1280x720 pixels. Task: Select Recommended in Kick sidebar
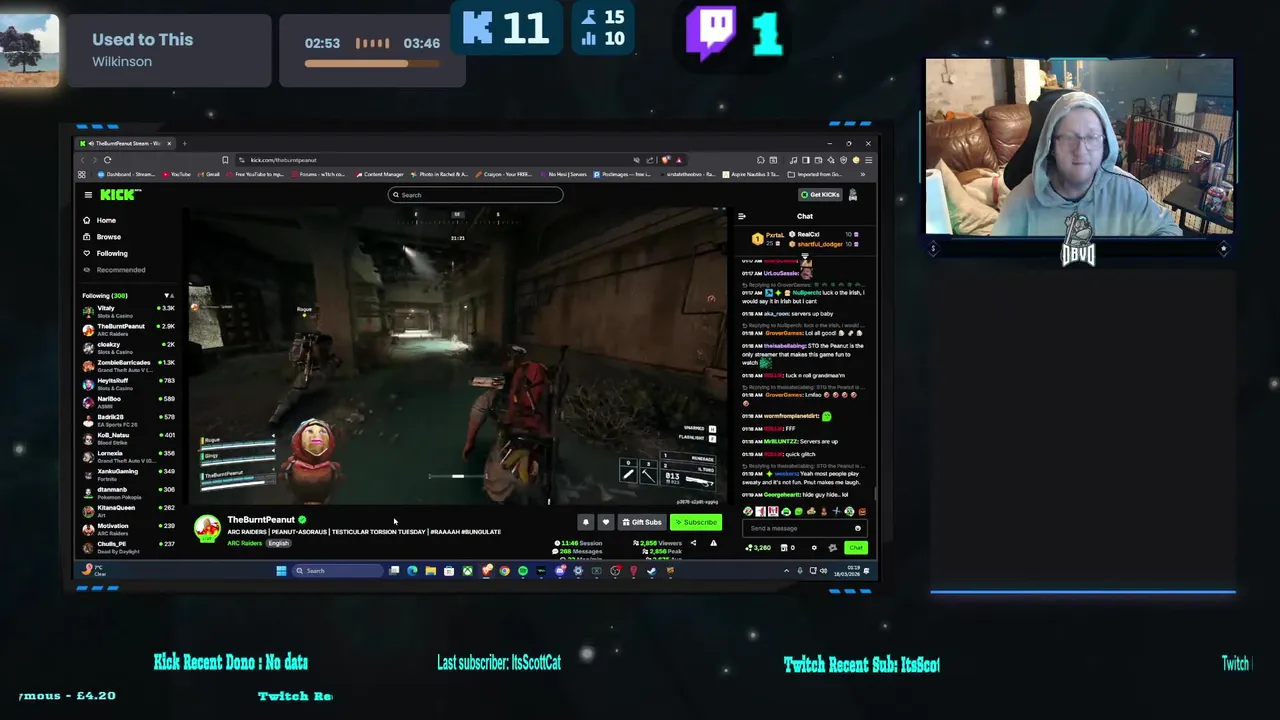[x=120, y=270]
